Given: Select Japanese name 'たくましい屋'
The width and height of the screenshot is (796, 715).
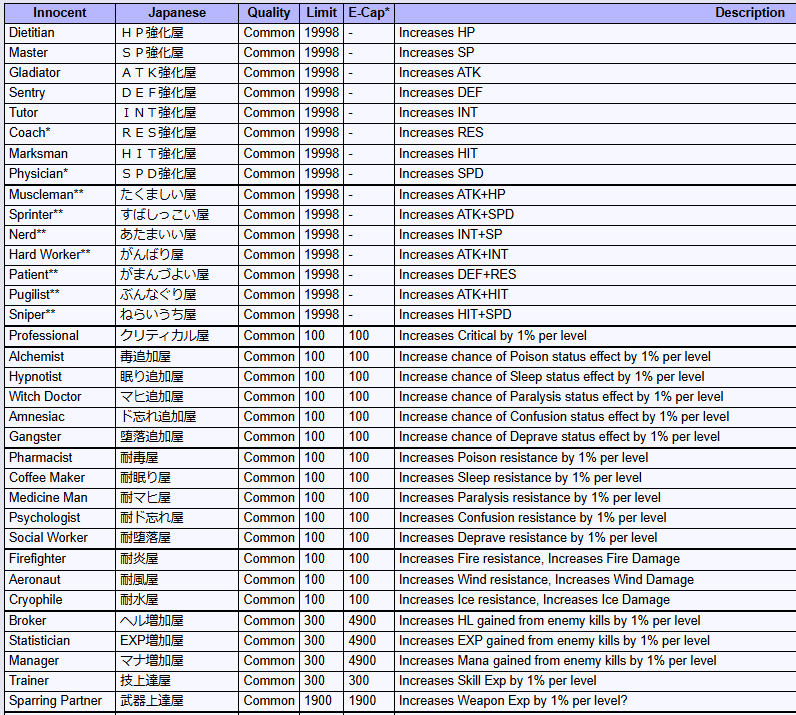Looking at the screenshot, I should pos(158,195).
